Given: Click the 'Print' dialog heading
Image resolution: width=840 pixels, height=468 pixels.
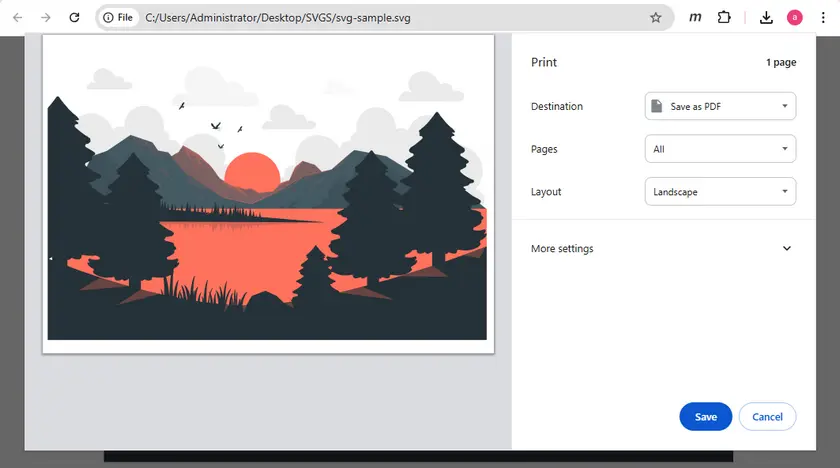Looking at the screenshot, I should [544, 62].
